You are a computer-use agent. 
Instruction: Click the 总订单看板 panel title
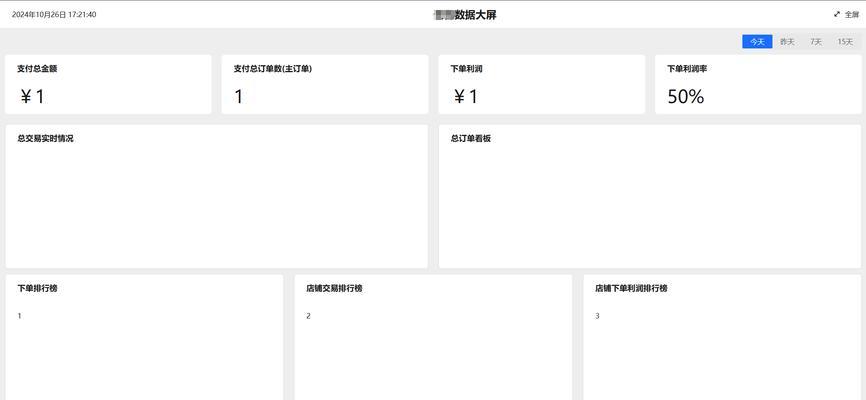(x=471, y=139)
